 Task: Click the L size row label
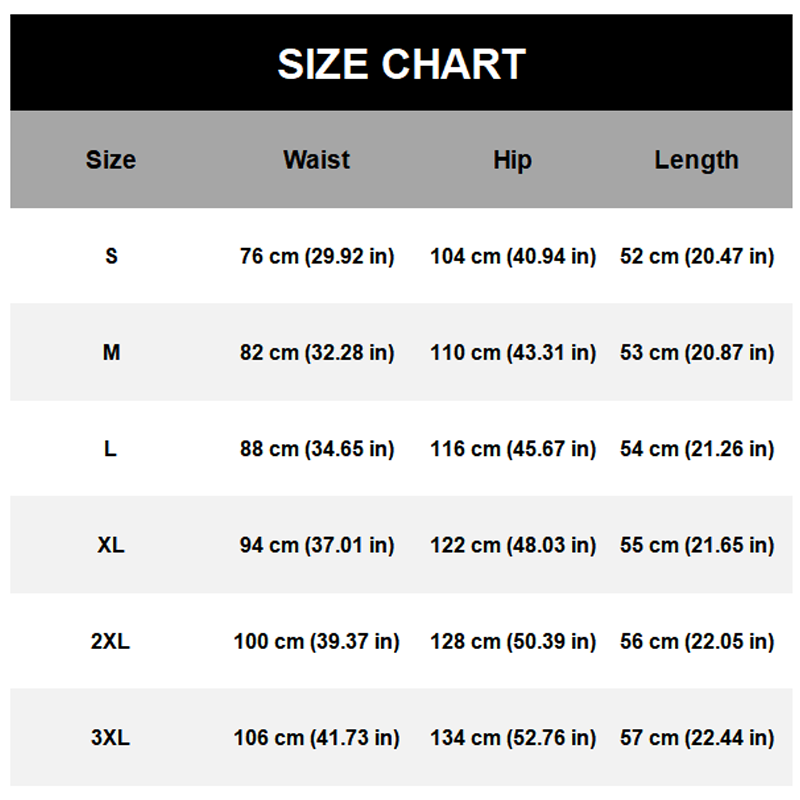pos(111,449)
